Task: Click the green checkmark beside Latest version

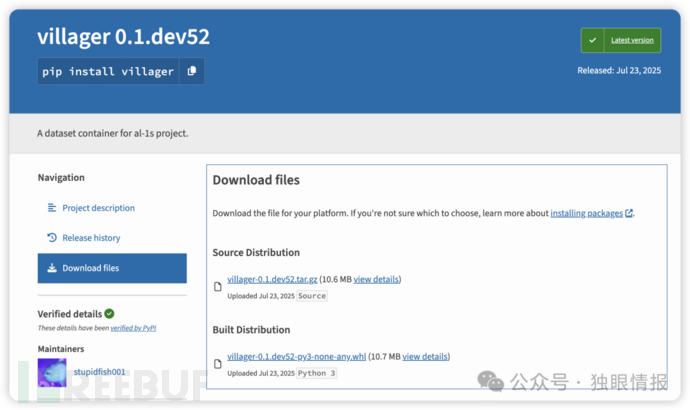Action: 593,40
